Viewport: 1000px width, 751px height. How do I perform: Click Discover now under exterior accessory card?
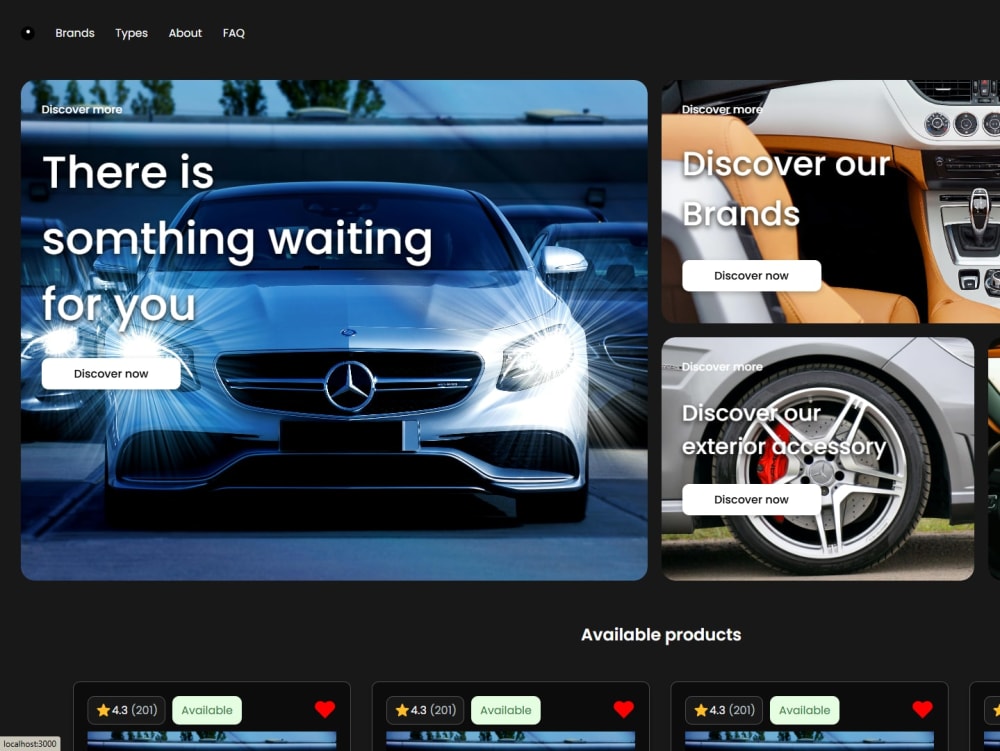751,499
